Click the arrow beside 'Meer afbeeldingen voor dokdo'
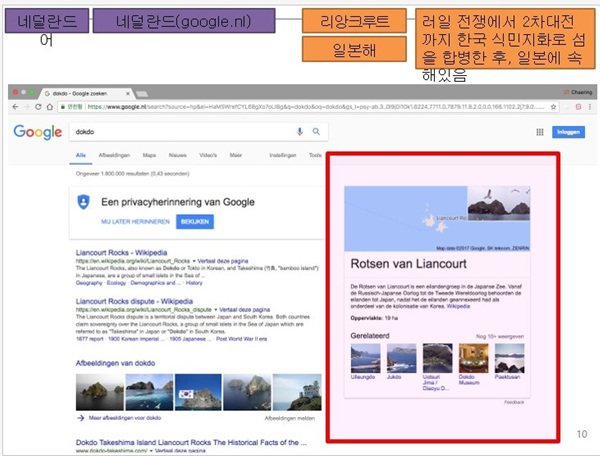600x456 pixels. coord(80,418)
